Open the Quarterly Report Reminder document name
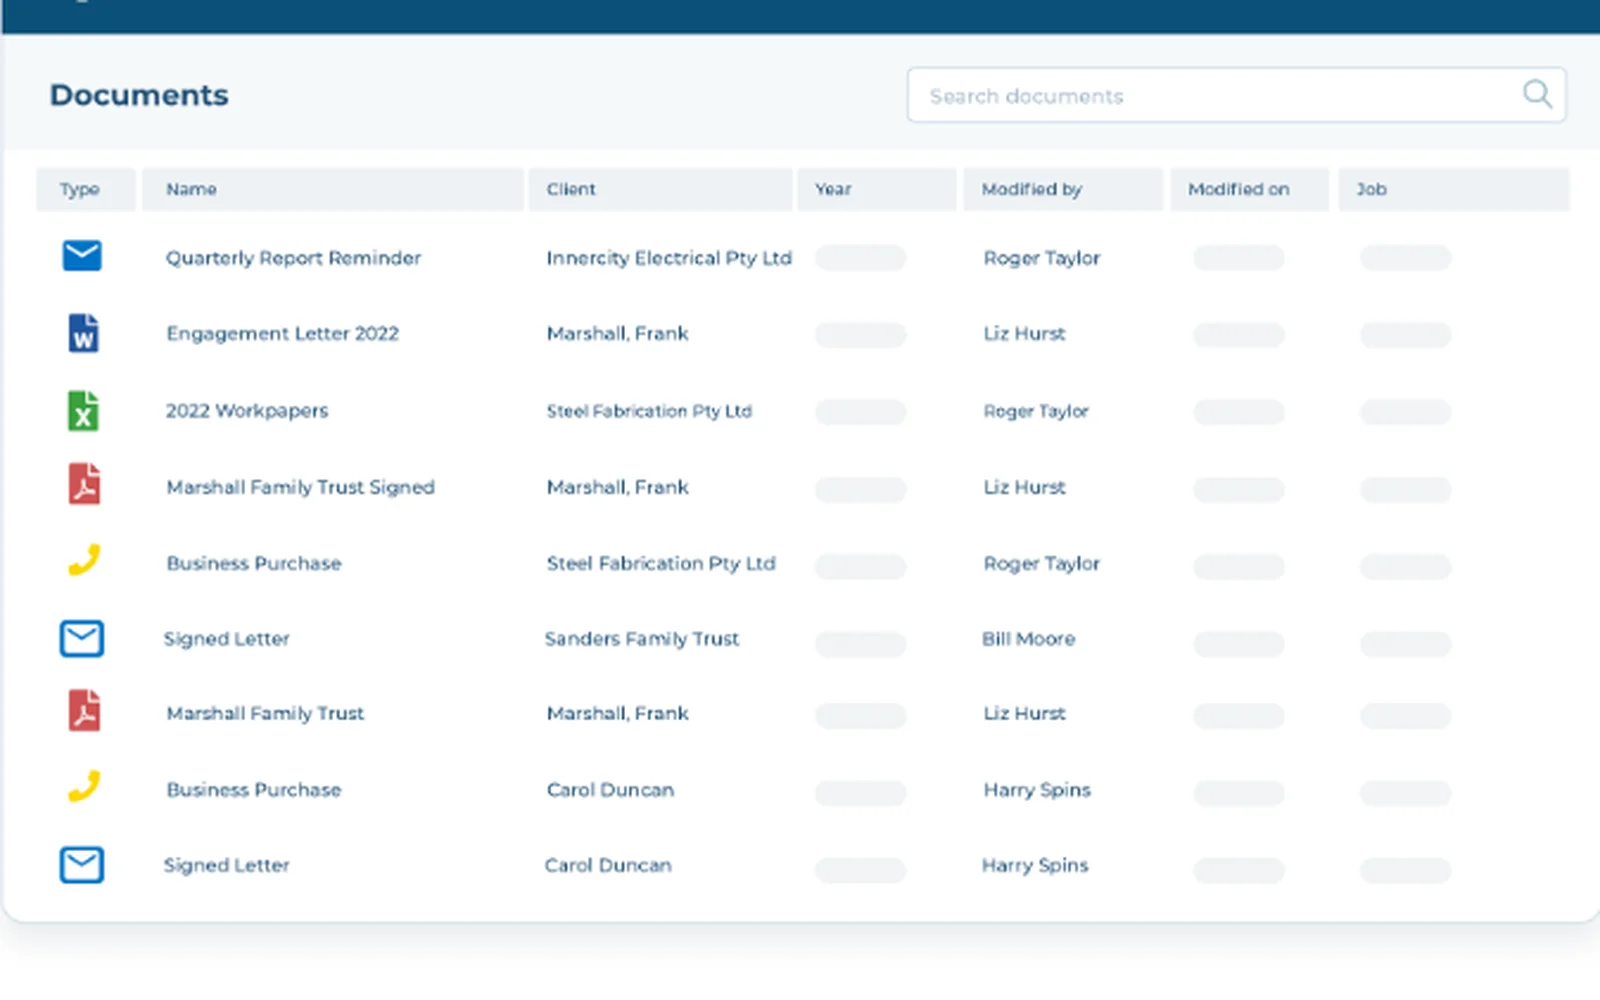1600x1000 pixels. coord(293,258)
